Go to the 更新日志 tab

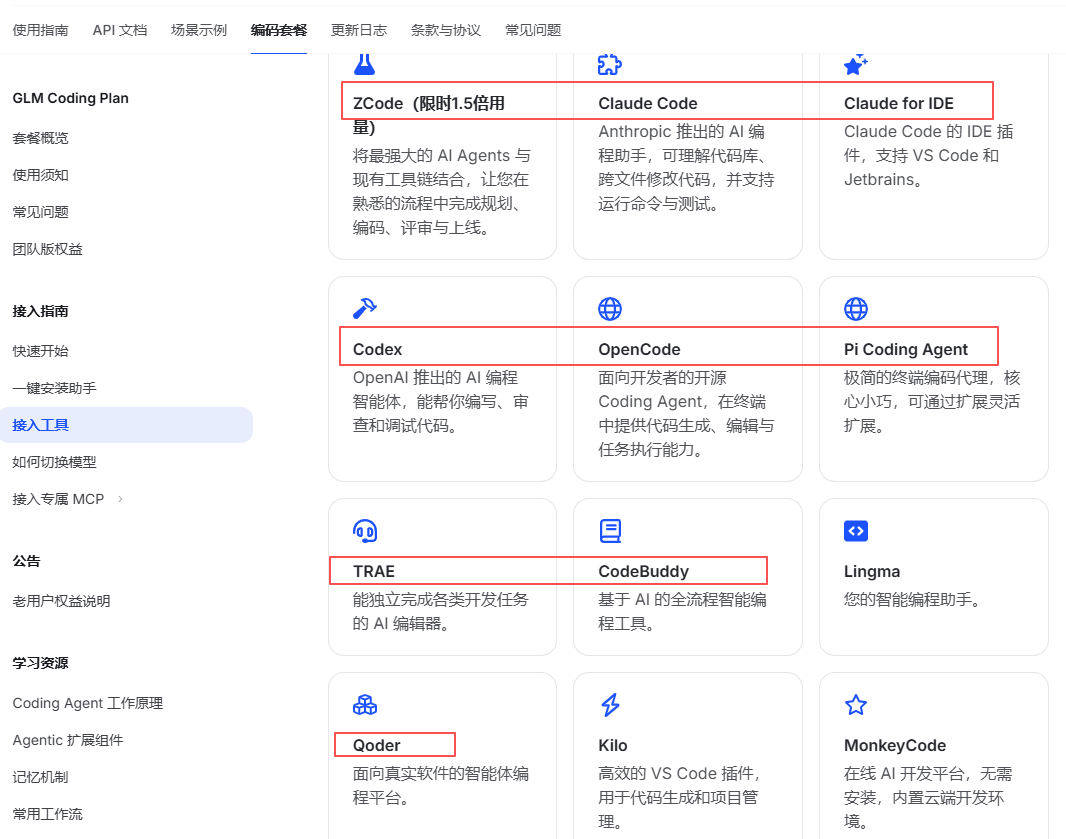tap(359, 30)
